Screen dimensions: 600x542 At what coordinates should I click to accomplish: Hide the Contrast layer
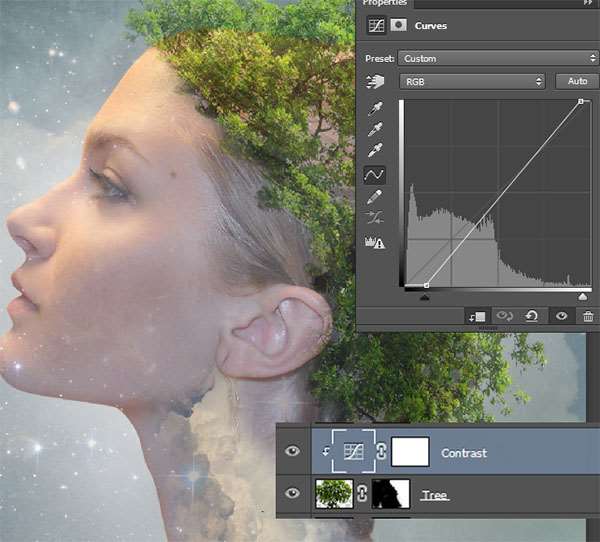(292, 452)
